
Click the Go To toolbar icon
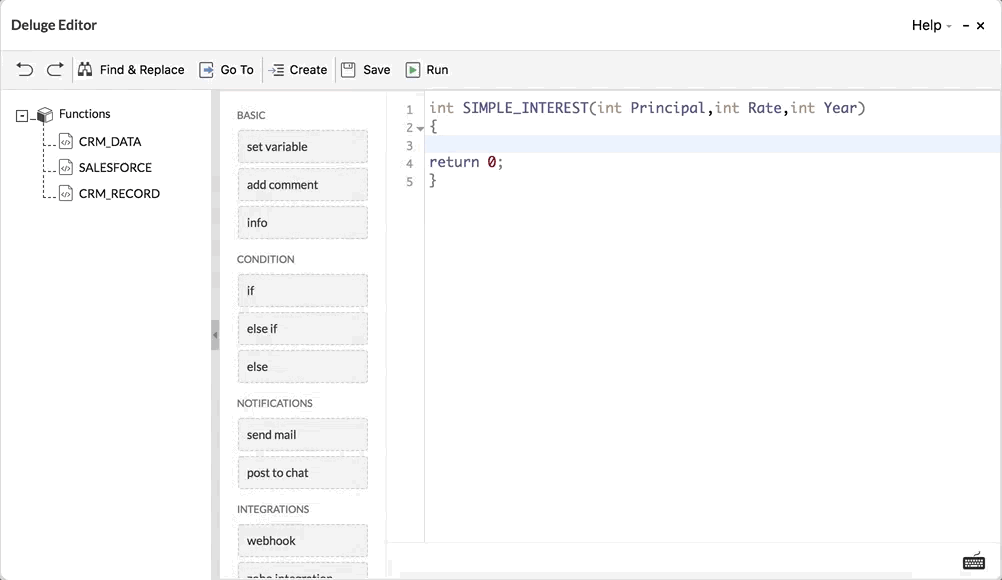point(207,70)
